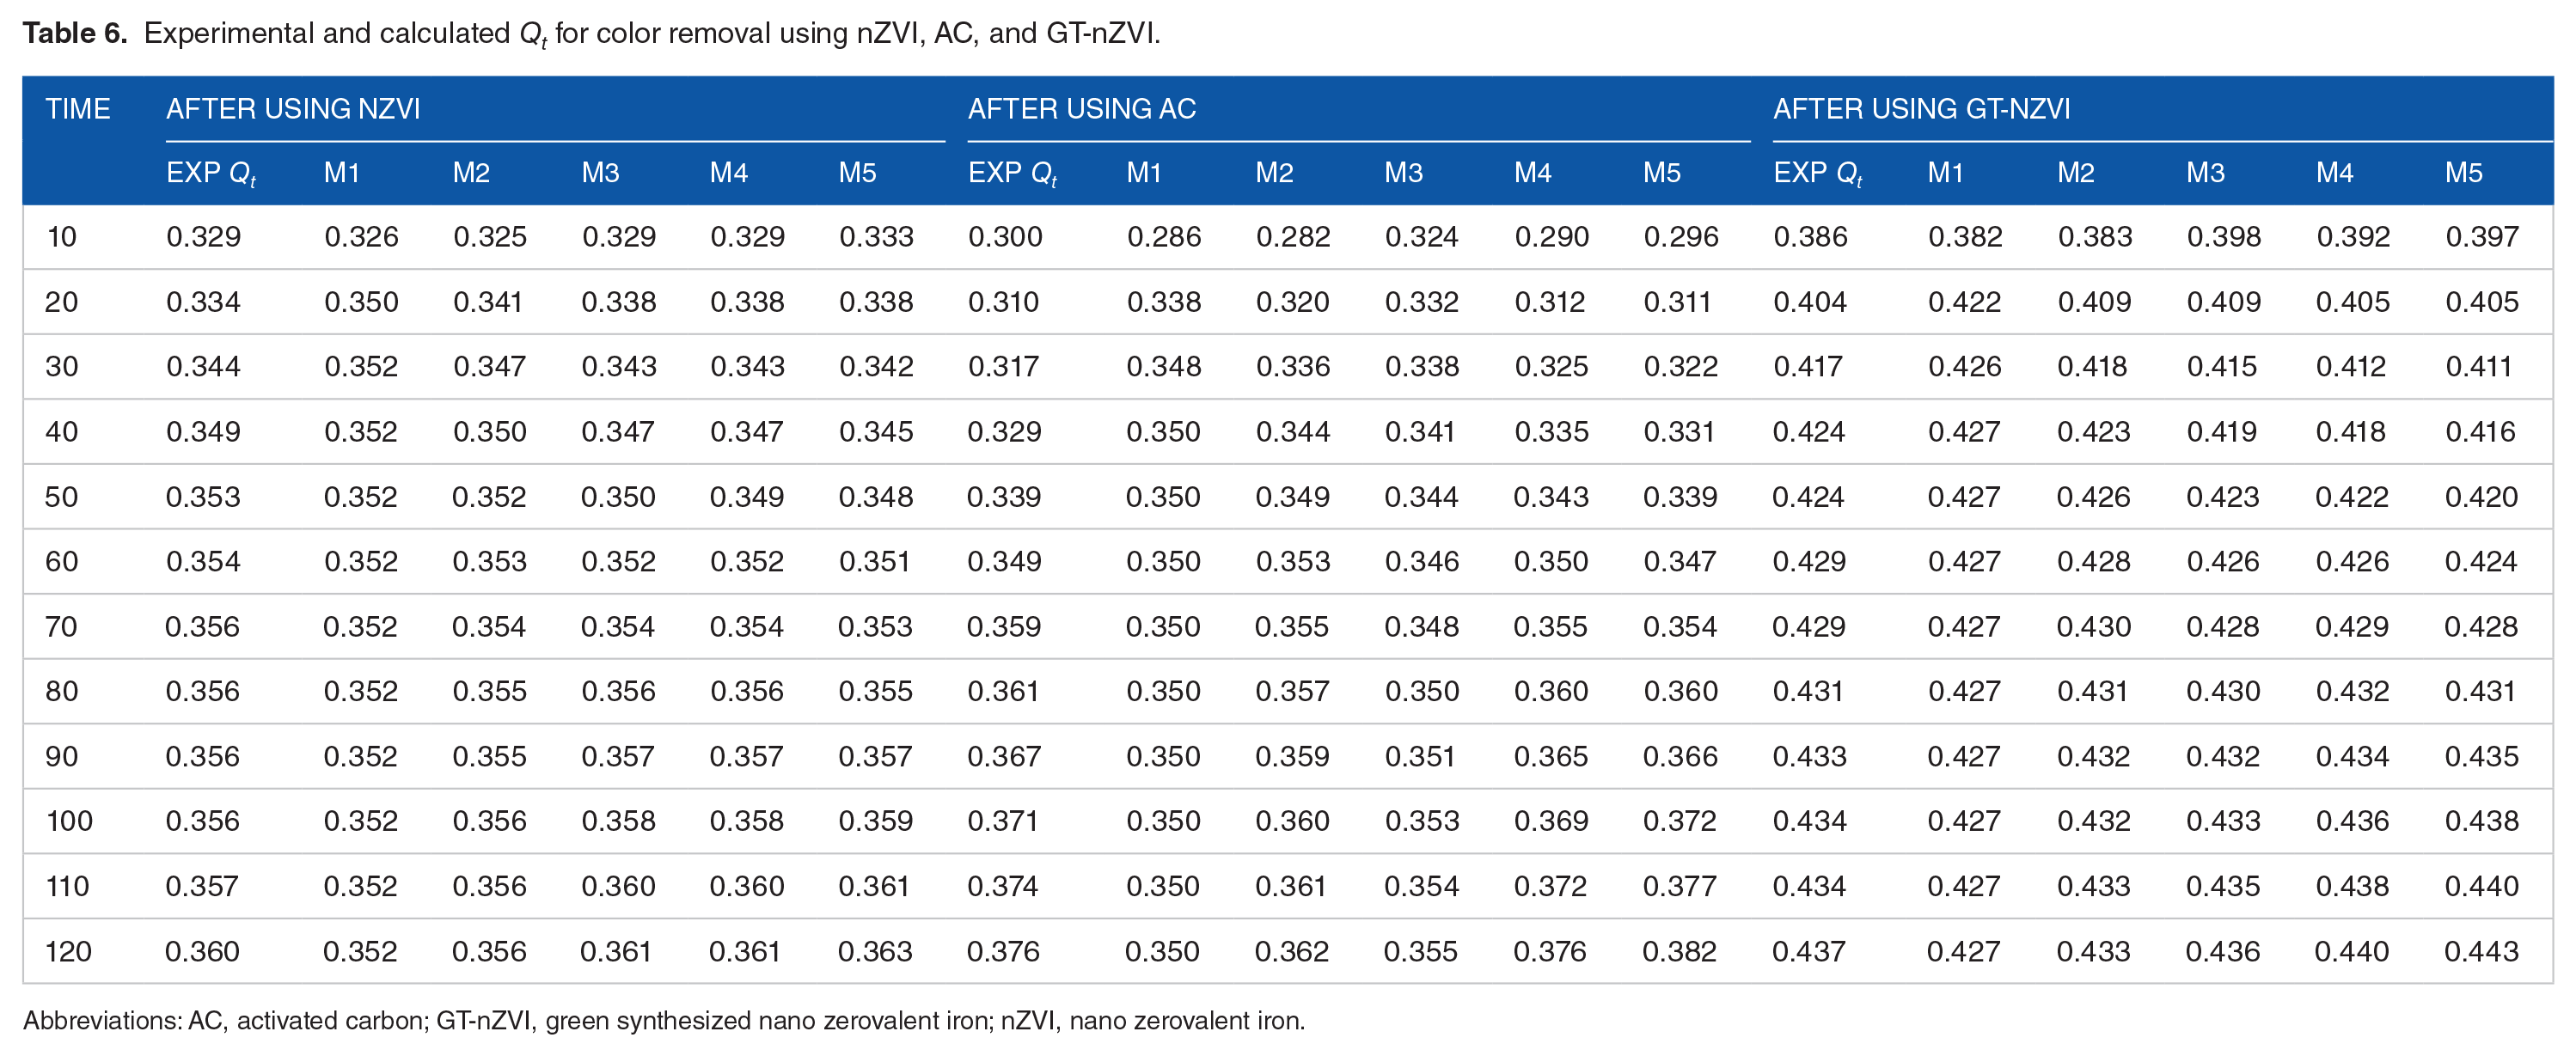
Task: Click the time value 120 row label
Action: pyautogui.click(x=68, y=951)
